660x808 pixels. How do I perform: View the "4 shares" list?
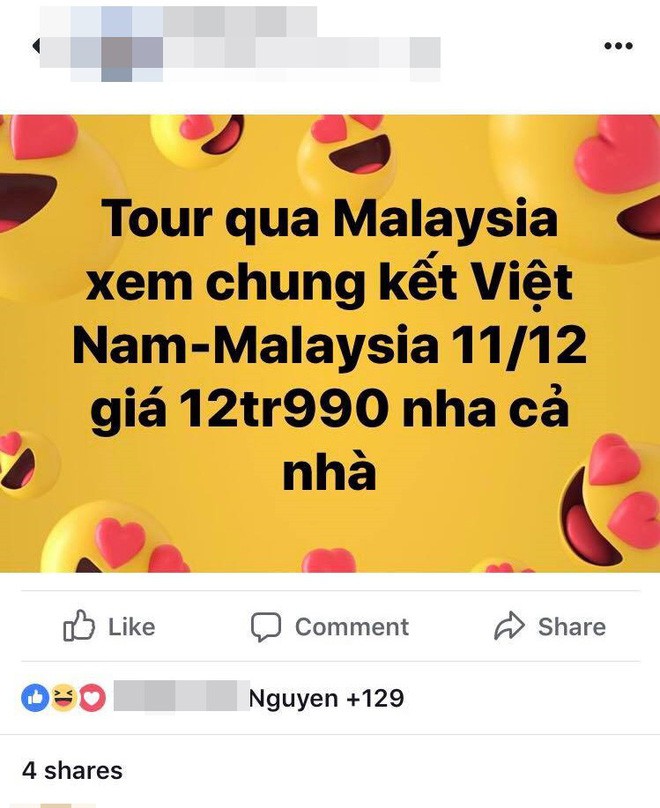pos(72,771)
